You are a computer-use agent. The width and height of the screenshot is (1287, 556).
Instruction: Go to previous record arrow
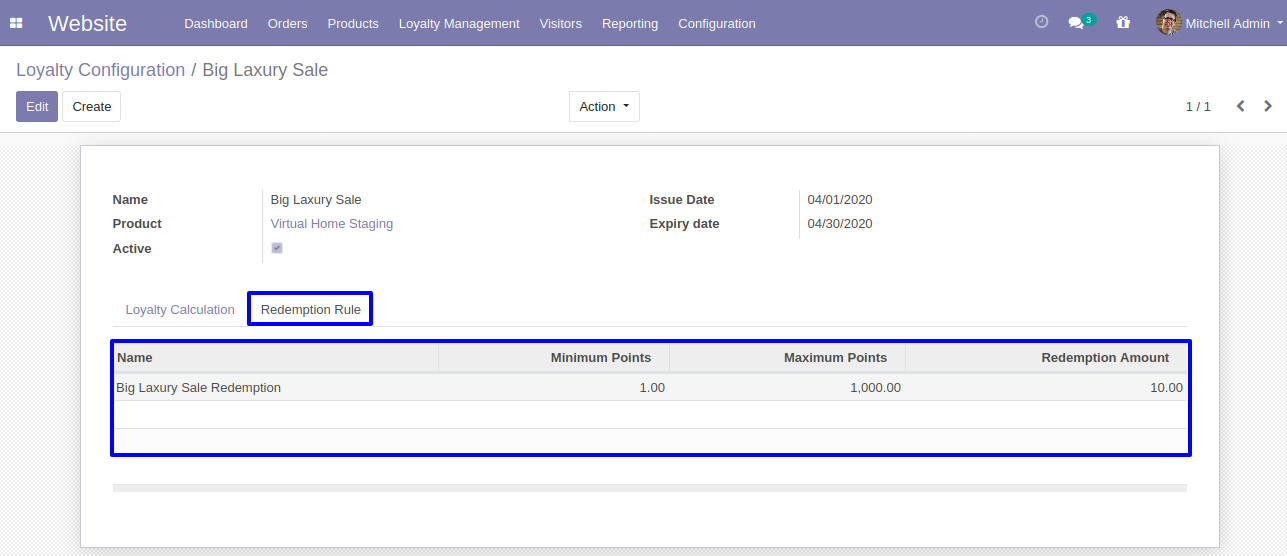click(x=1240, y=106)
